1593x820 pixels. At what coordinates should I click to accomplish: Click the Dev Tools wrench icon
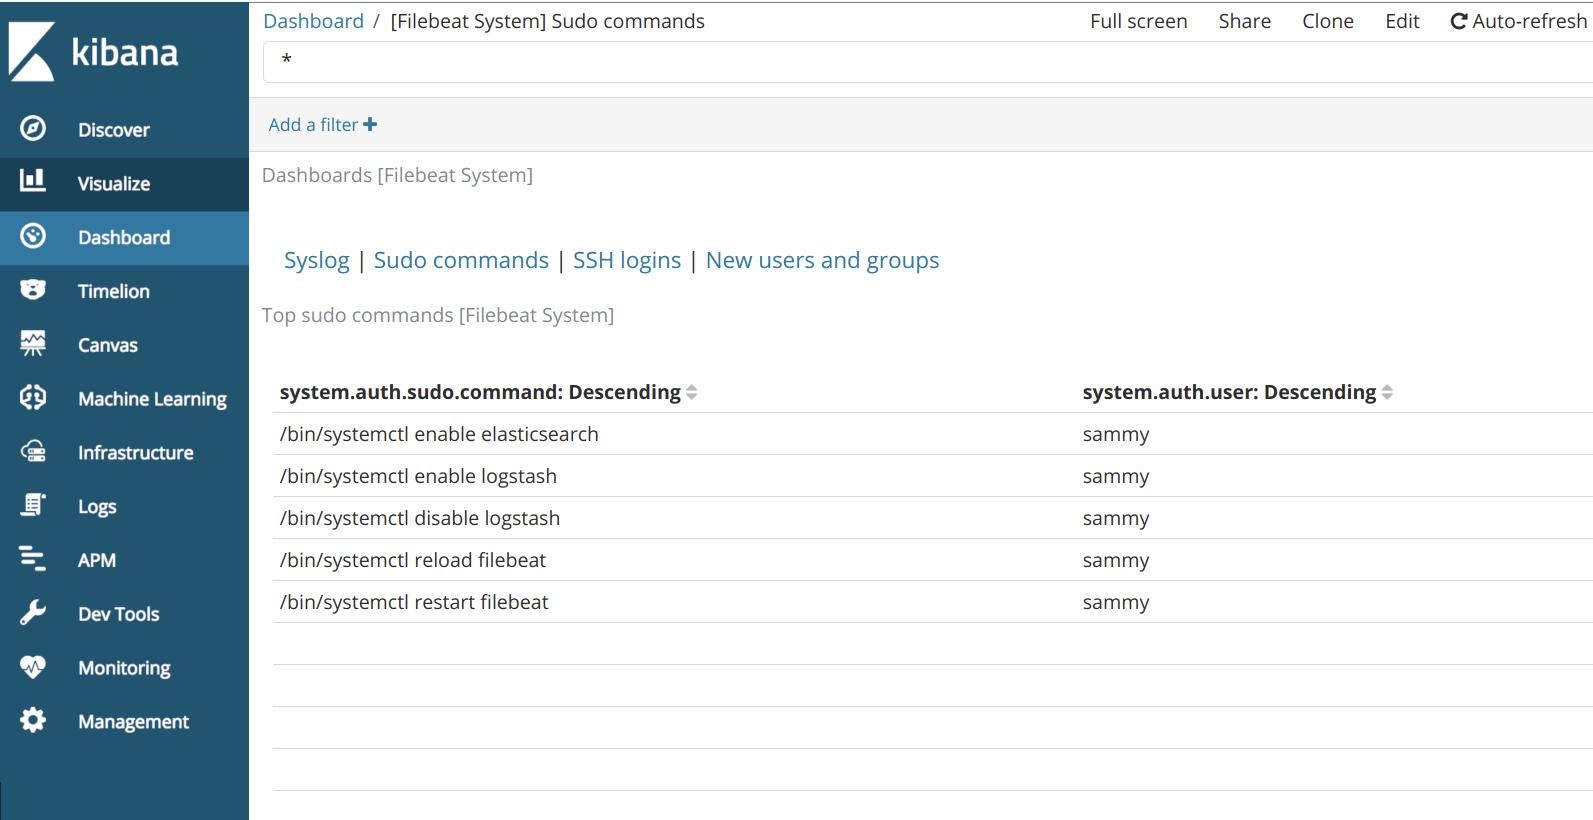33,613
